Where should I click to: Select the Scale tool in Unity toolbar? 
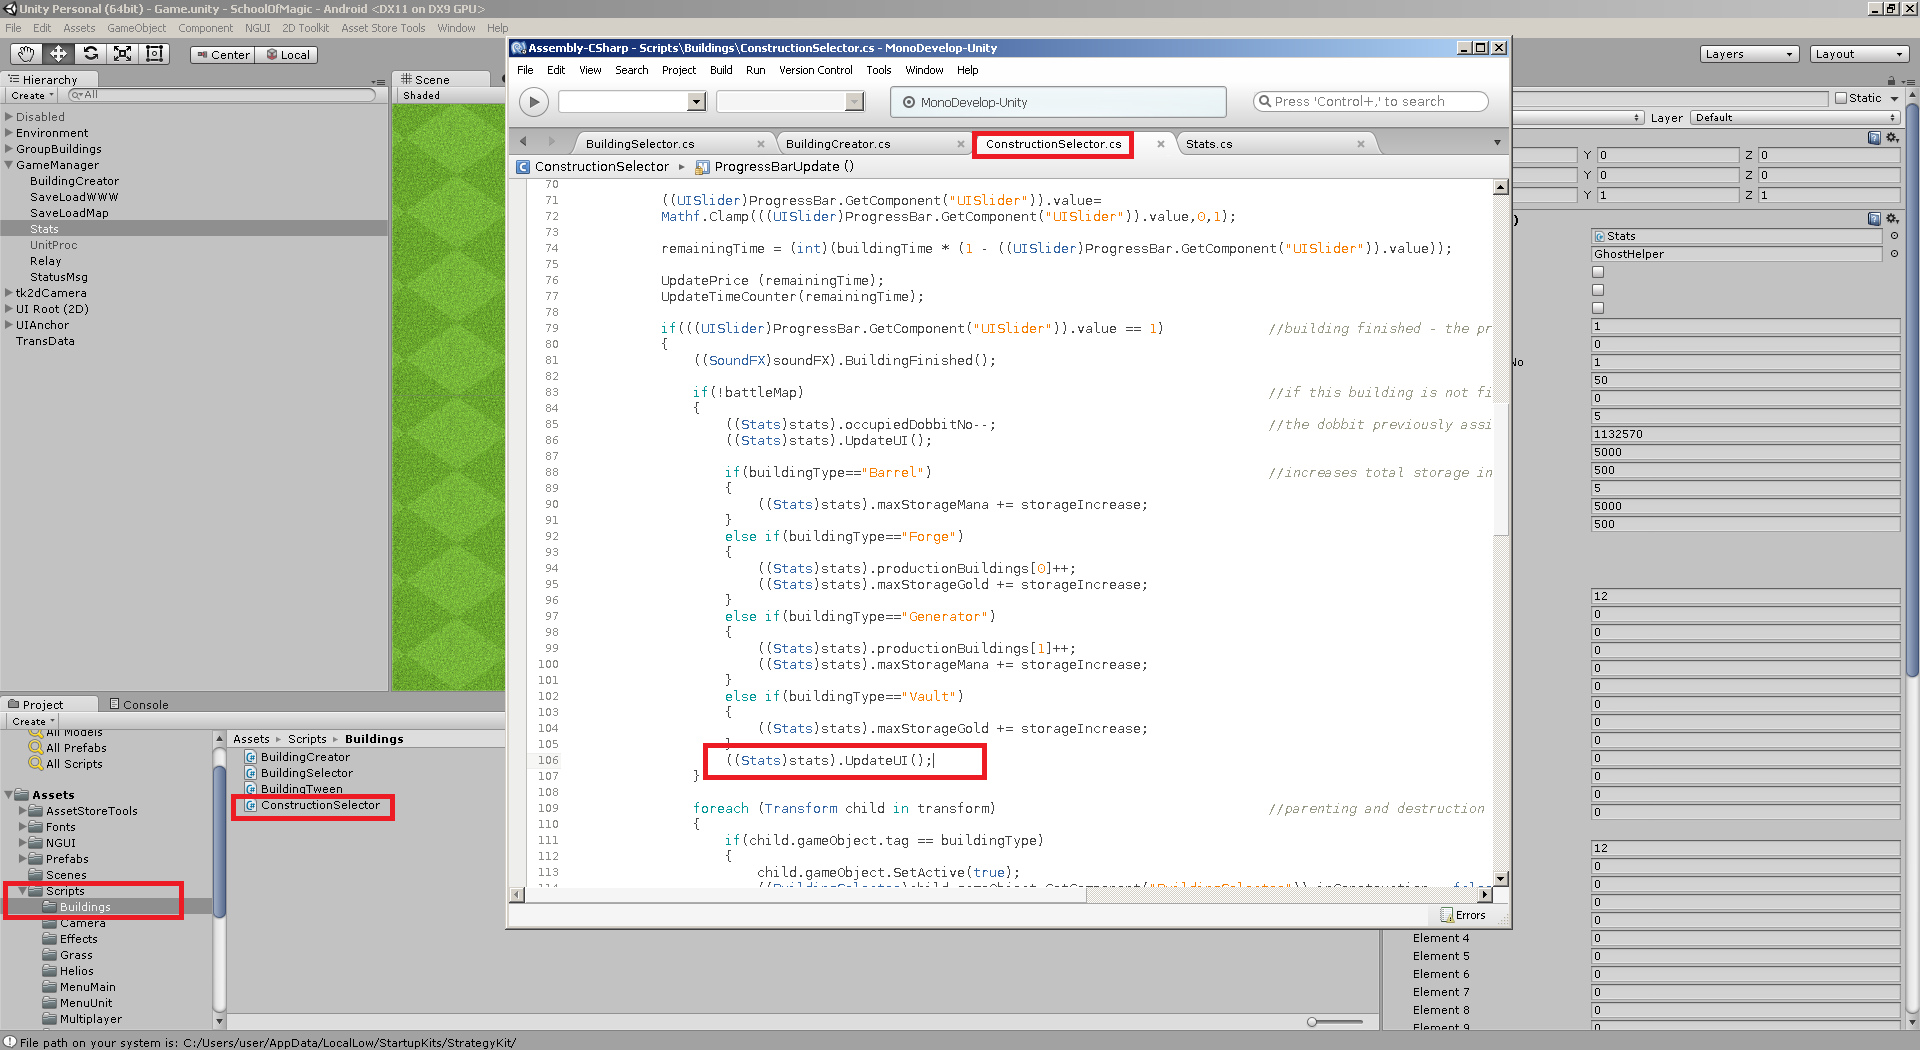coord(122,54)
